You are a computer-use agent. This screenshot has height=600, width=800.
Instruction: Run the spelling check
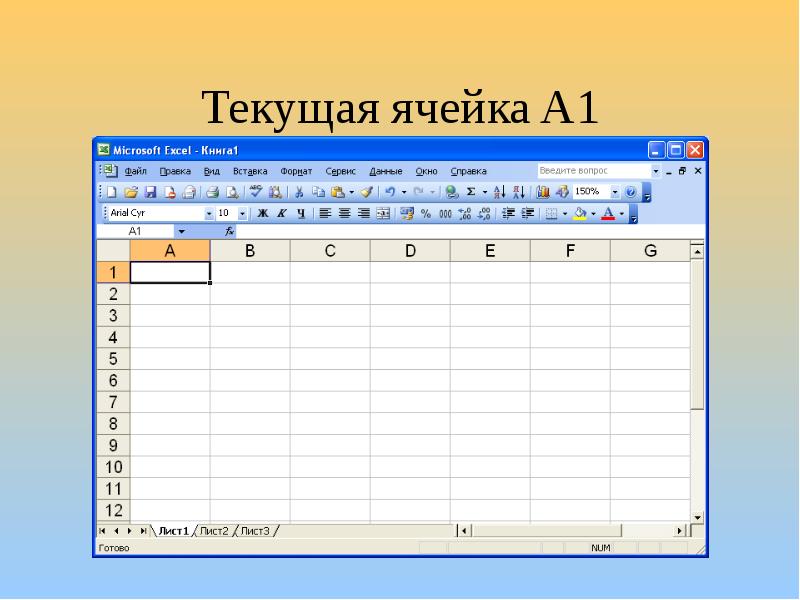tap(254, 191)
